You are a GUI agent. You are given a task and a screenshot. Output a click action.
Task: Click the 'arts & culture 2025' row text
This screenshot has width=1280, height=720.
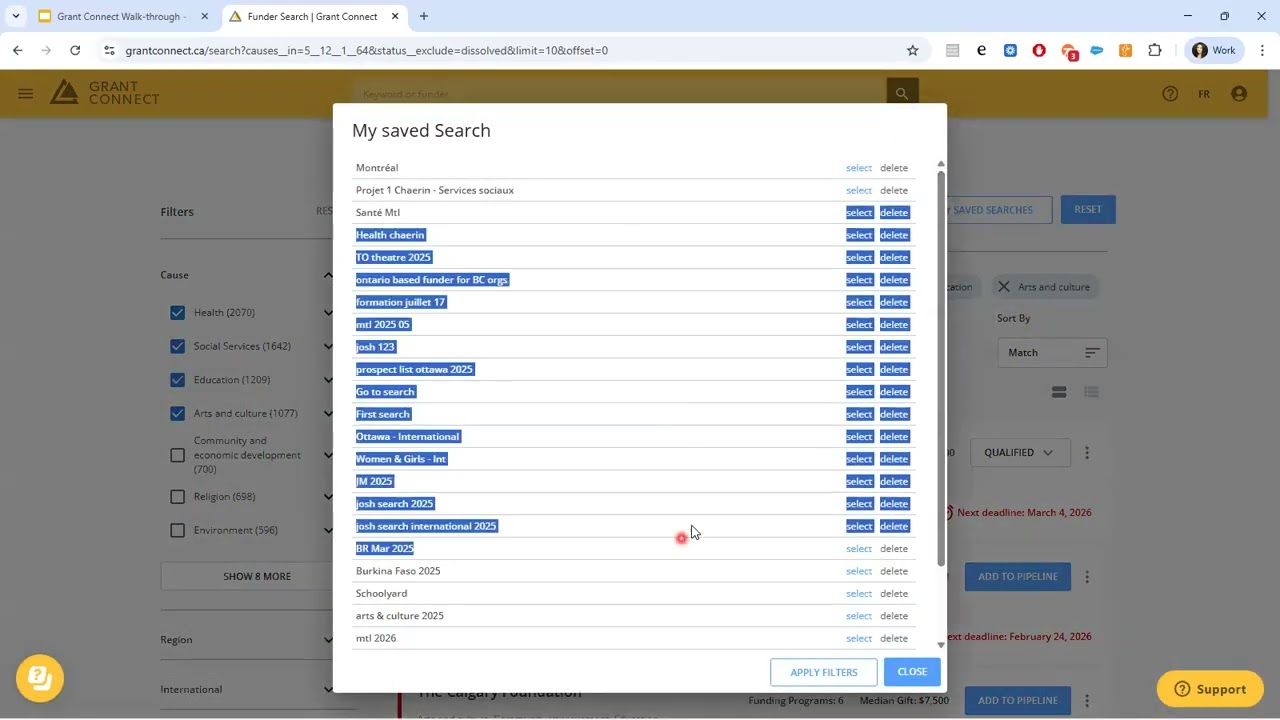(400, 616)
